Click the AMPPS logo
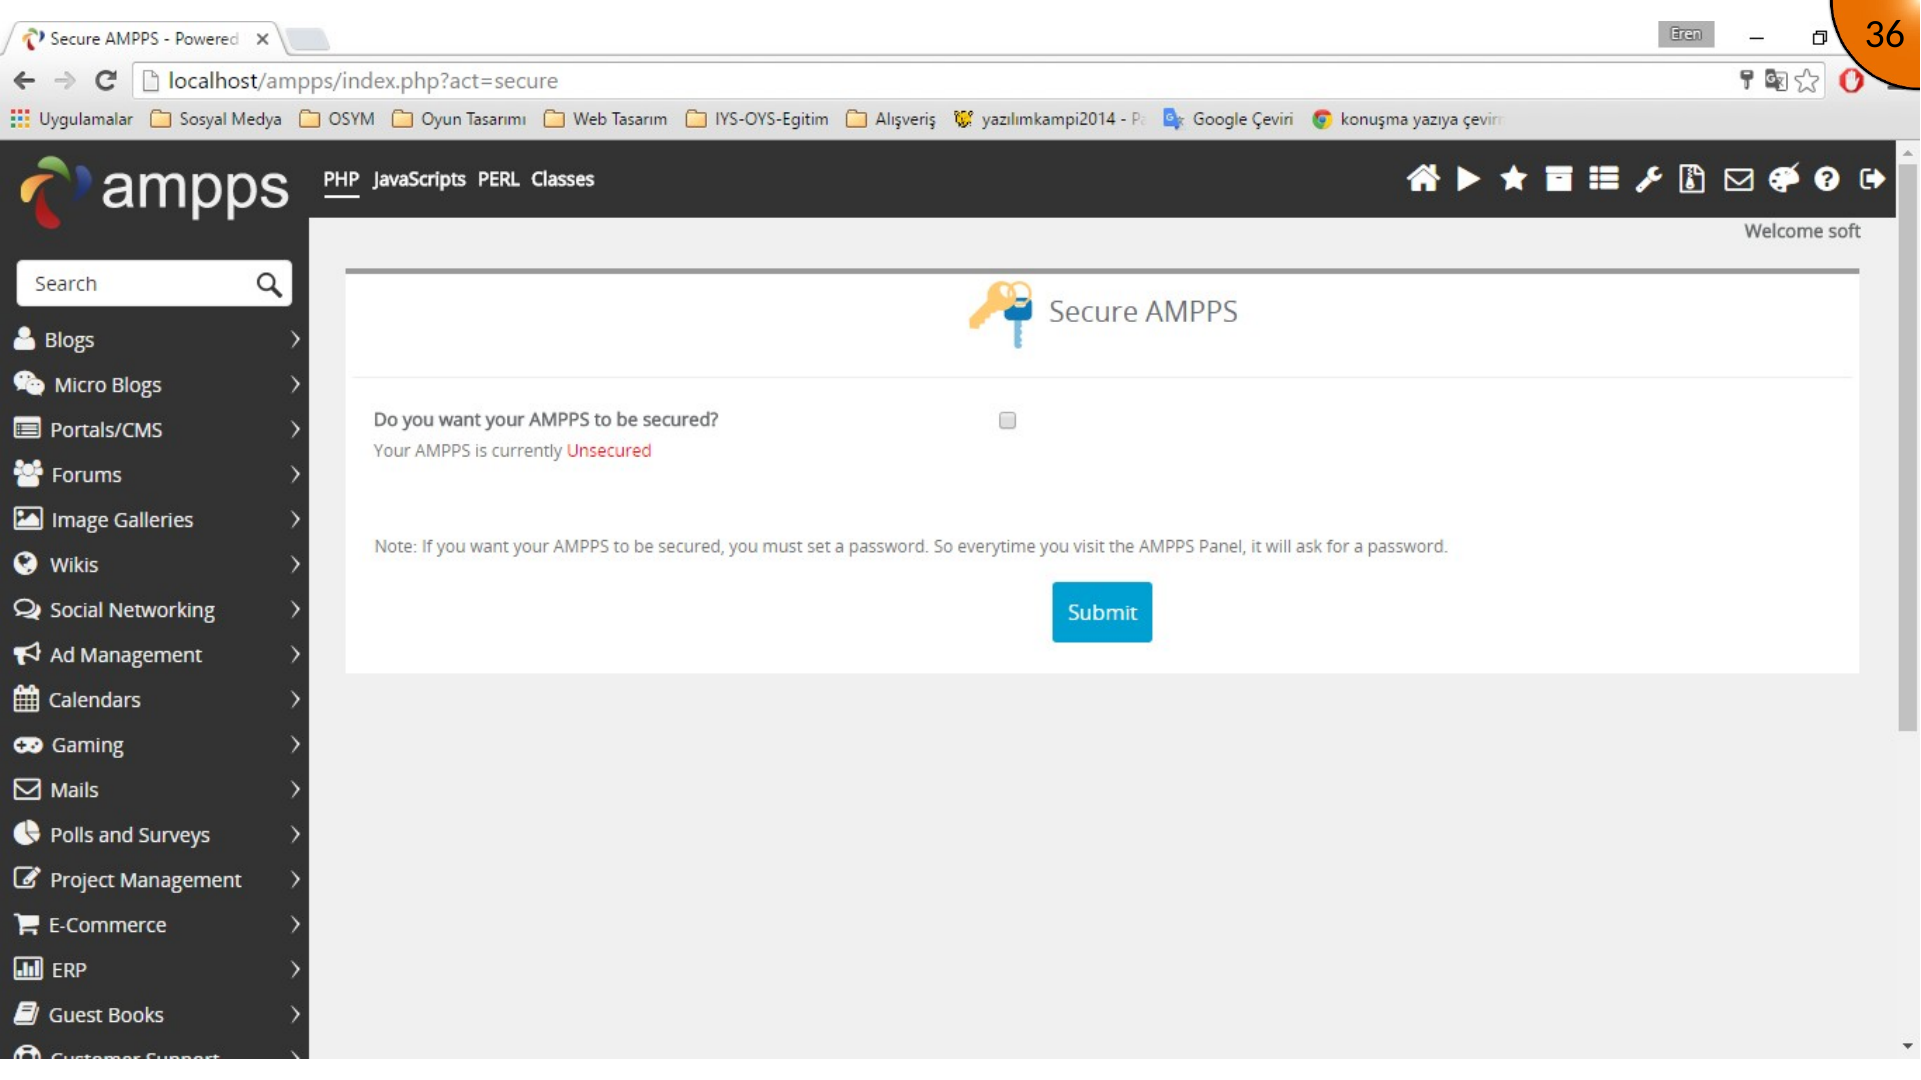 tap(155, 190)
